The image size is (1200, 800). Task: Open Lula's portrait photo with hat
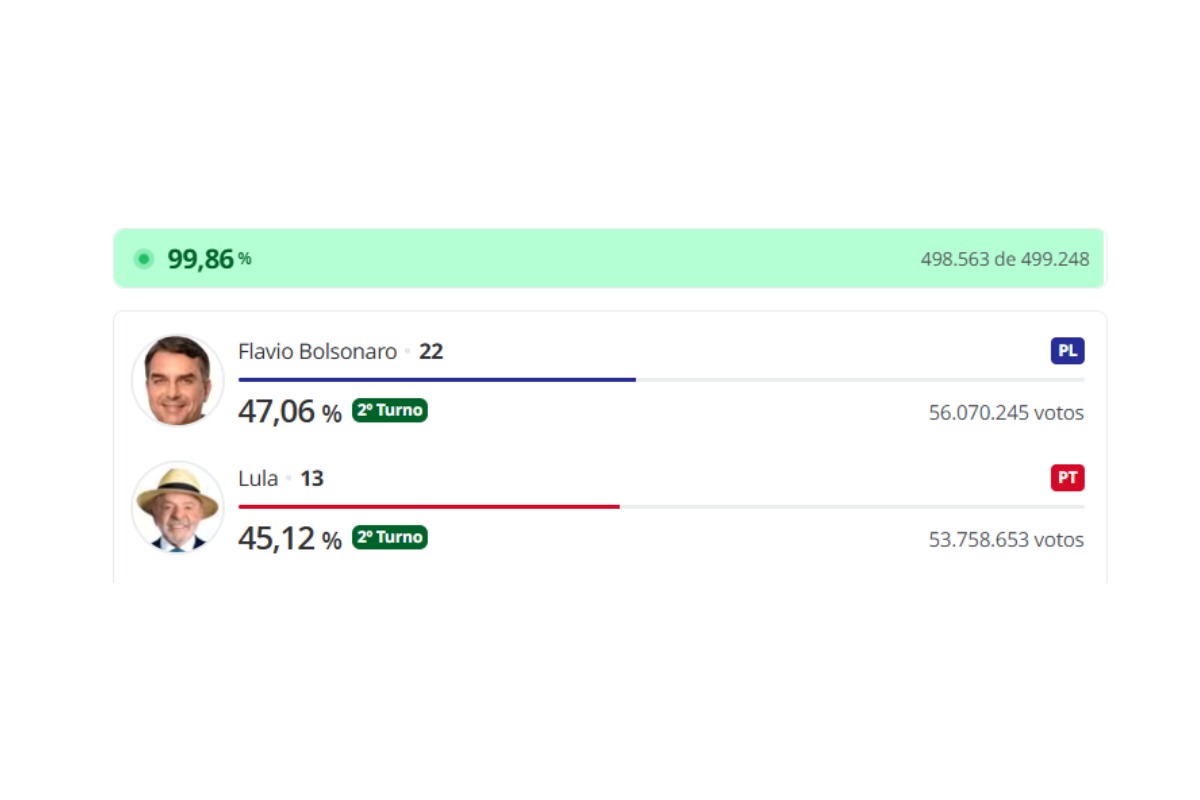[x=178, y=507]
